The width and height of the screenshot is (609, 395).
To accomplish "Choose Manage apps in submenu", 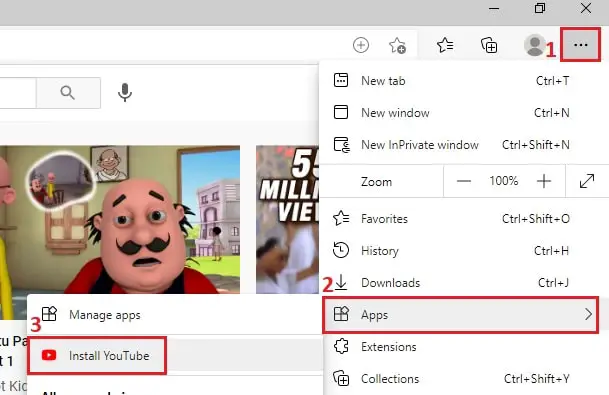I will (175, 314).
